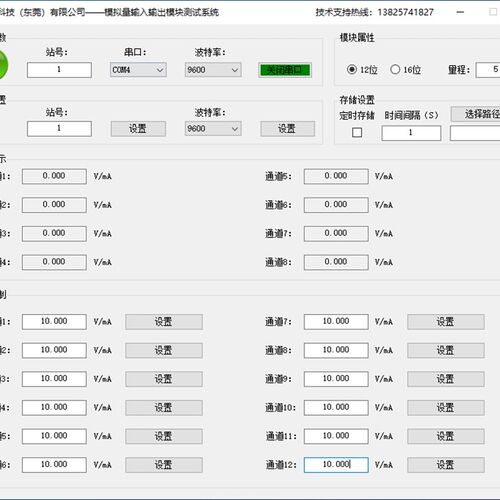The height and width of the screenshot is (500, 500).
Task: Click the 模块属性 group label
Action: (357, 38)
